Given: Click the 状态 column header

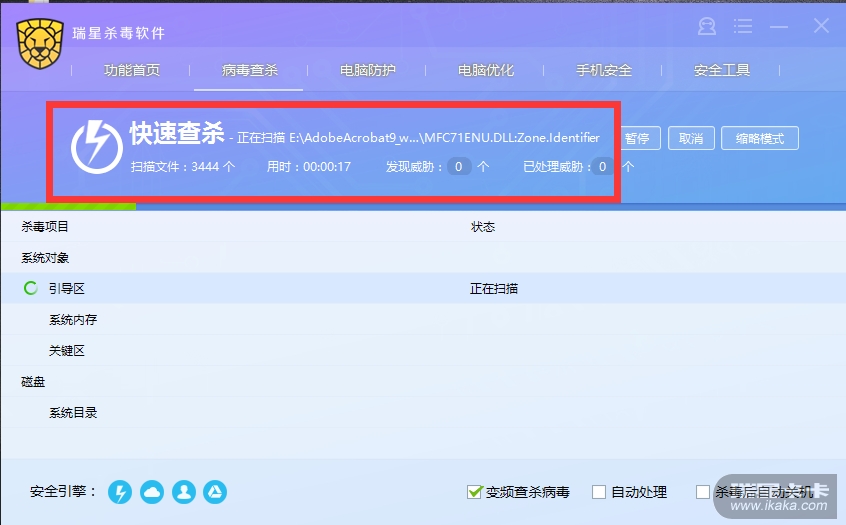Looking at the screenshot, I should point(483,227).
